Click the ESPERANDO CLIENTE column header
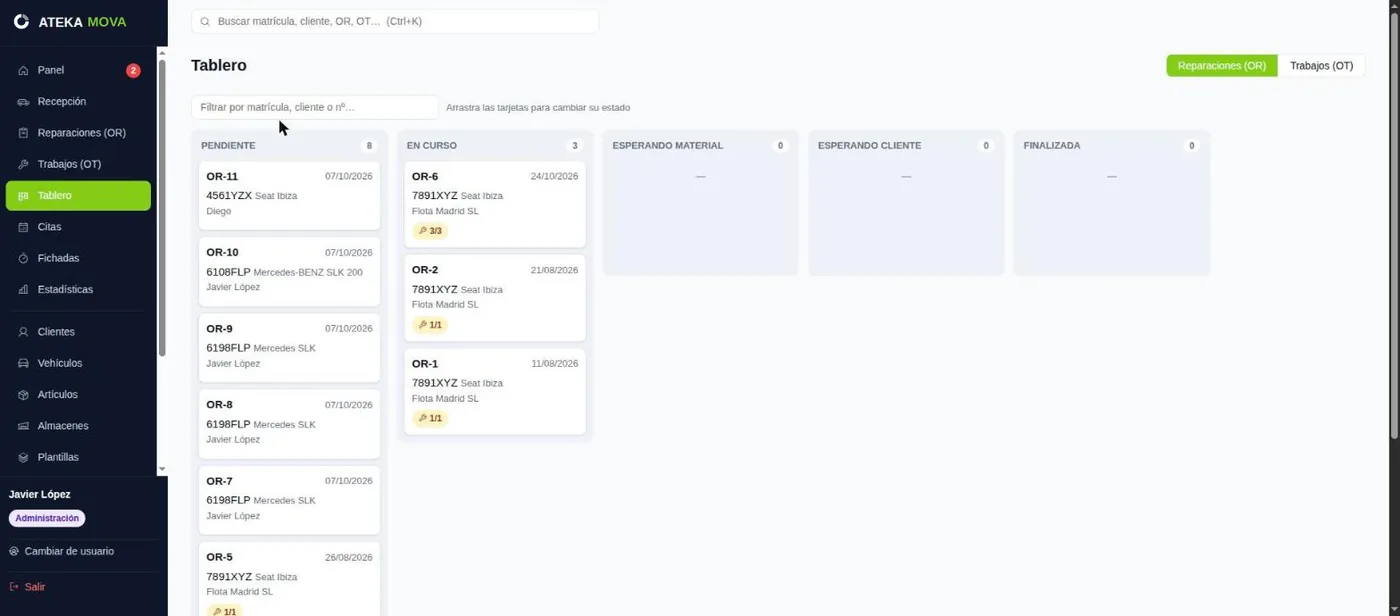The height and width of the screenshot is (616, 1400). pyautogui.click(x=870, y=146)
